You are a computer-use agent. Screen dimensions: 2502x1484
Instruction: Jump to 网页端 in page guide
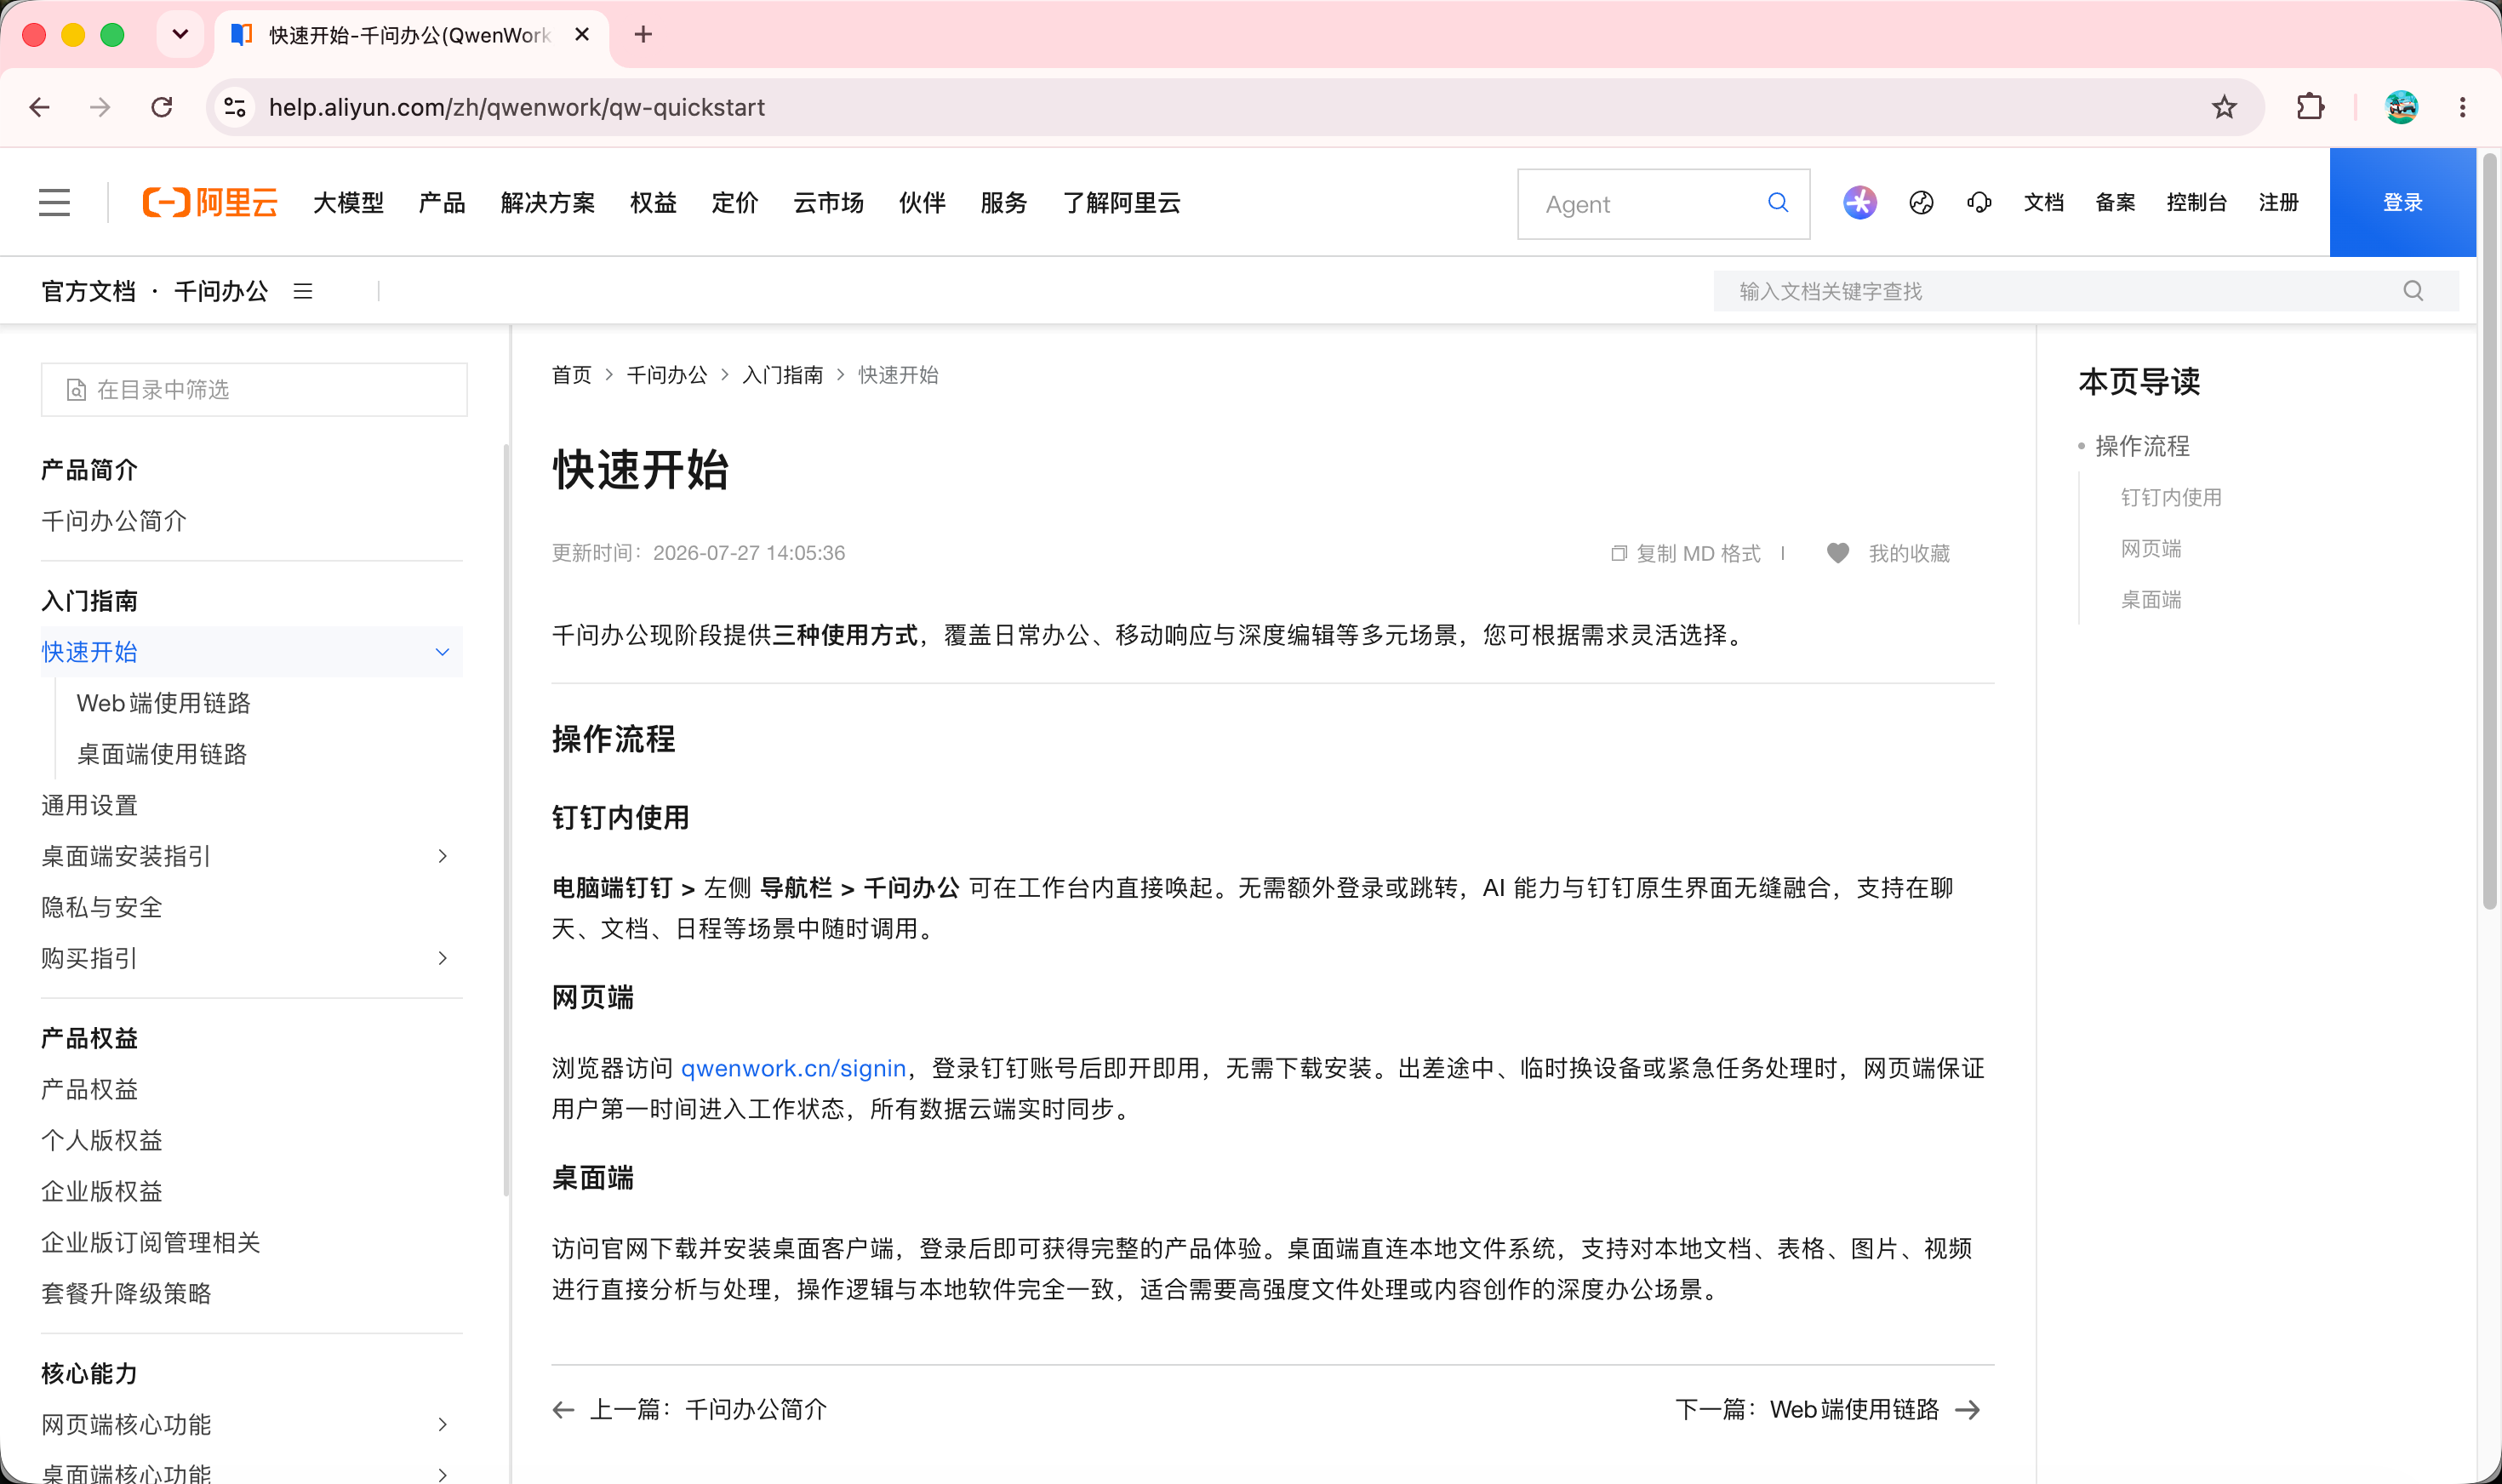(x=2151, y=548)
